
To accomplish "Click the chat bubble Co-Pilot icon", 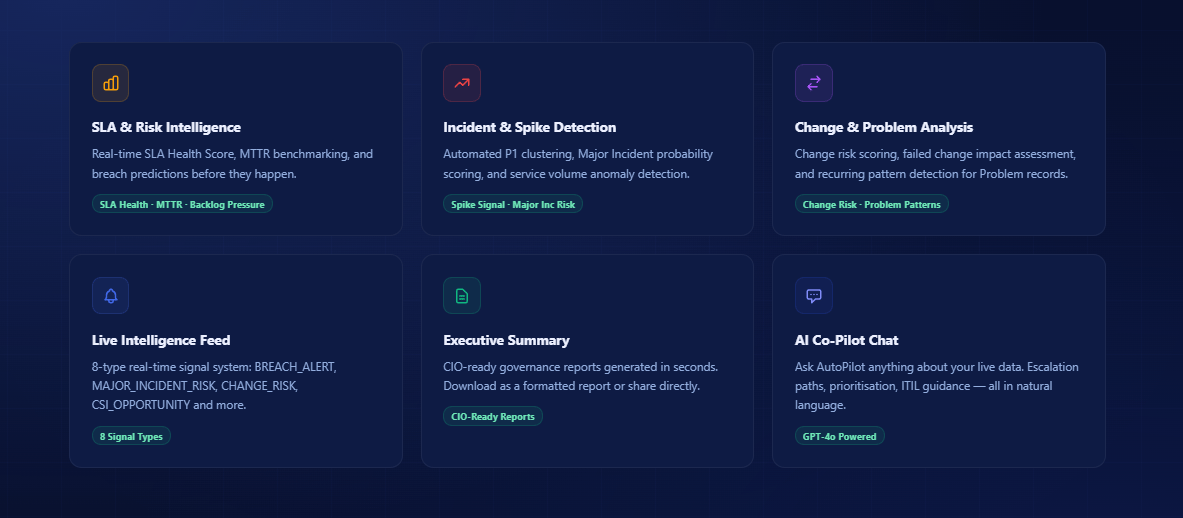I will pos(813,295).
